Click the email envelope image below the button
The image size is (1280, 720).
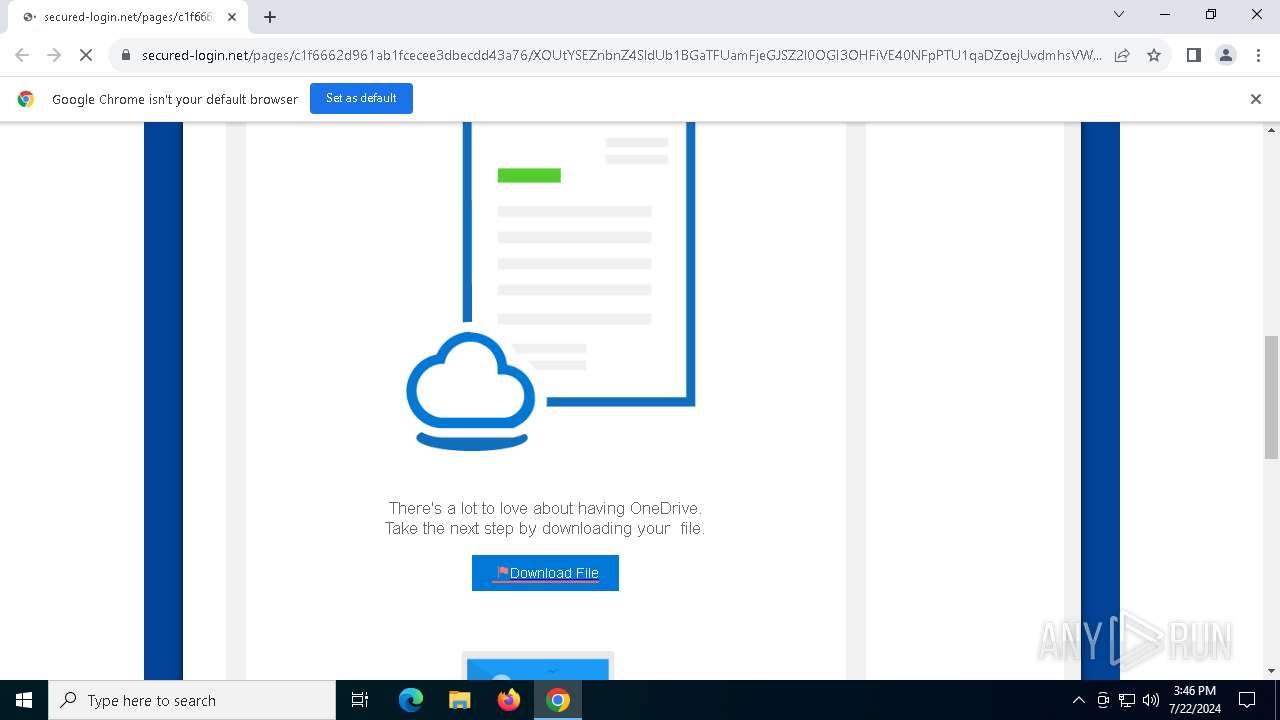click(538, 666)
